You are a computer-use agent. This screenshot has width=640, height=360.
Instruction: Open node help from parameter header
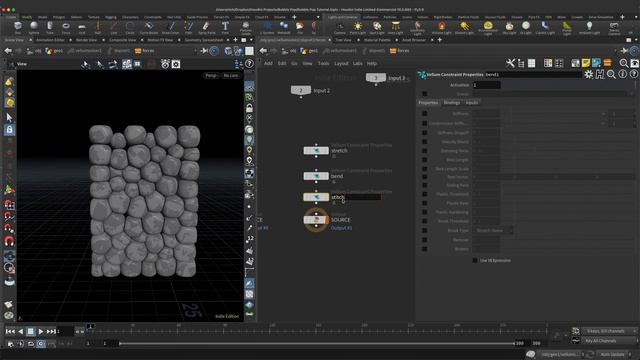tap(633, 74)
